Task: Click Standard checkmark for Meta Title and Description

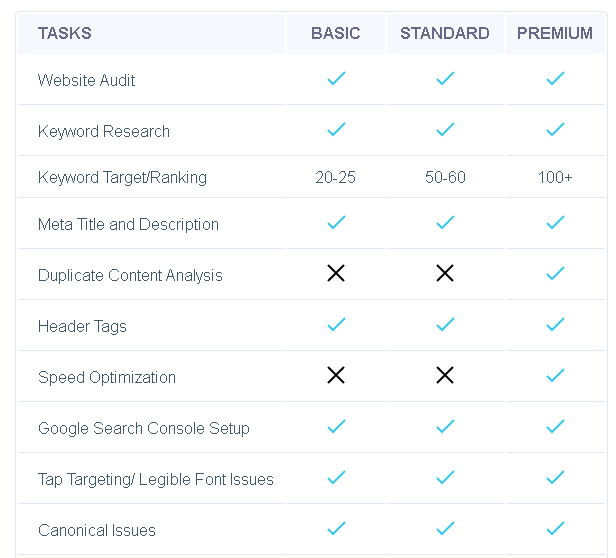Action: click(x=445, y=222)
